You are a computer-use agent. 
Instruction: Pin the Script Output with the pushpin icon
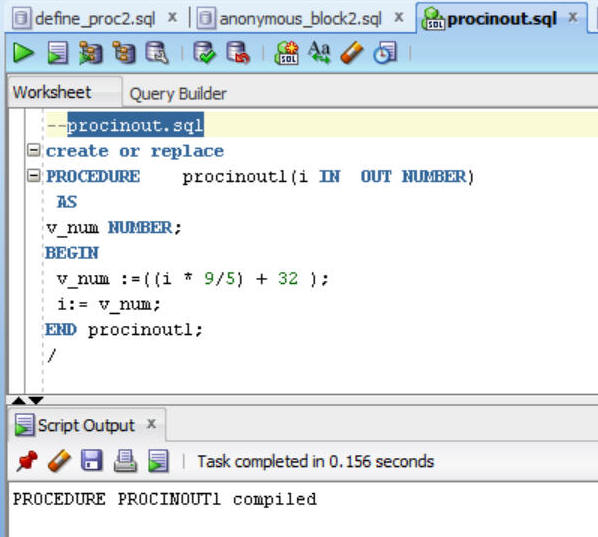coord(27,461)
